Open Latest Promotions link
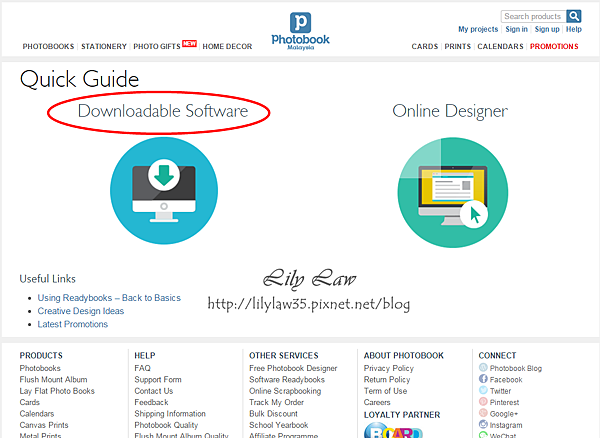 tap(73, 324)
